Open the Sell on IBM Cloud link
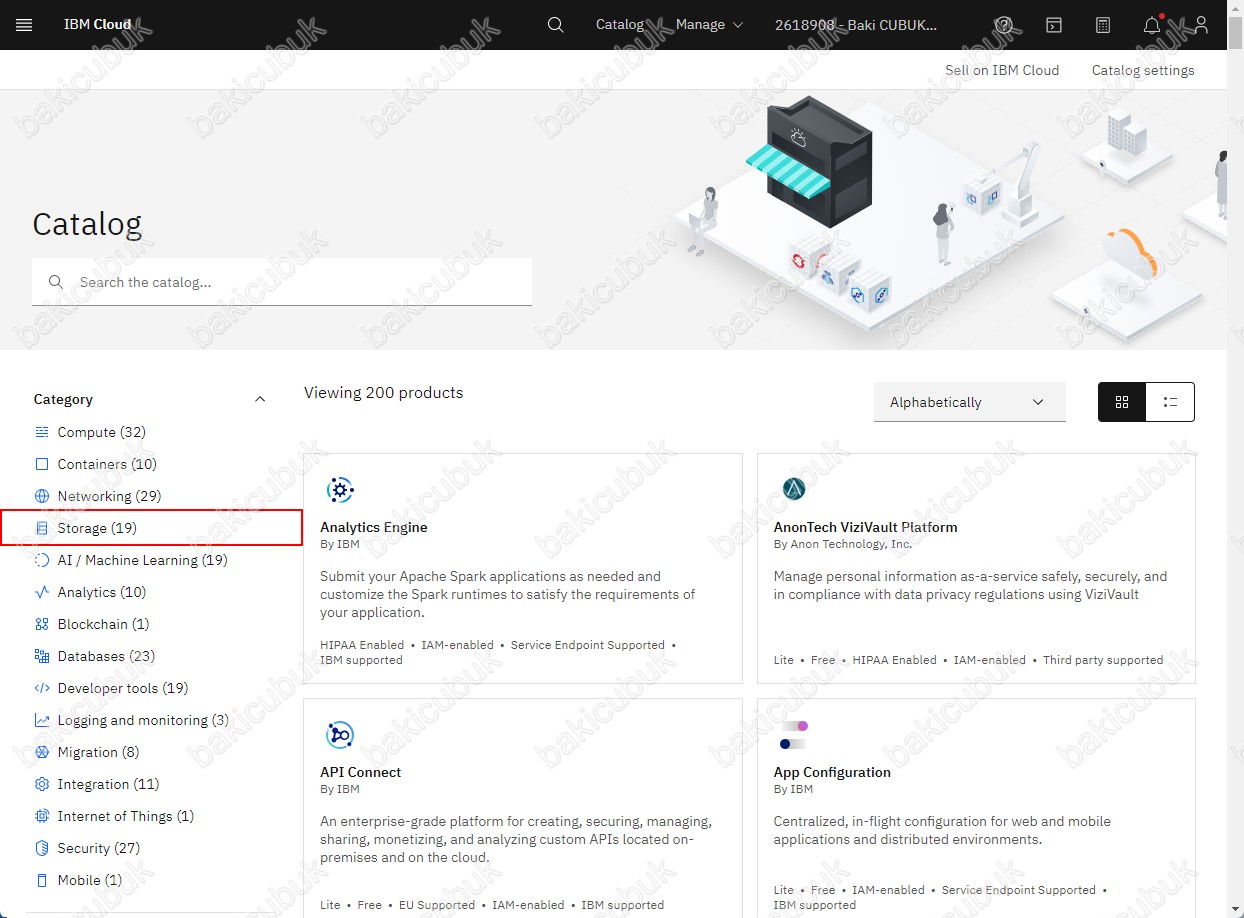 tap(1002, 70)
